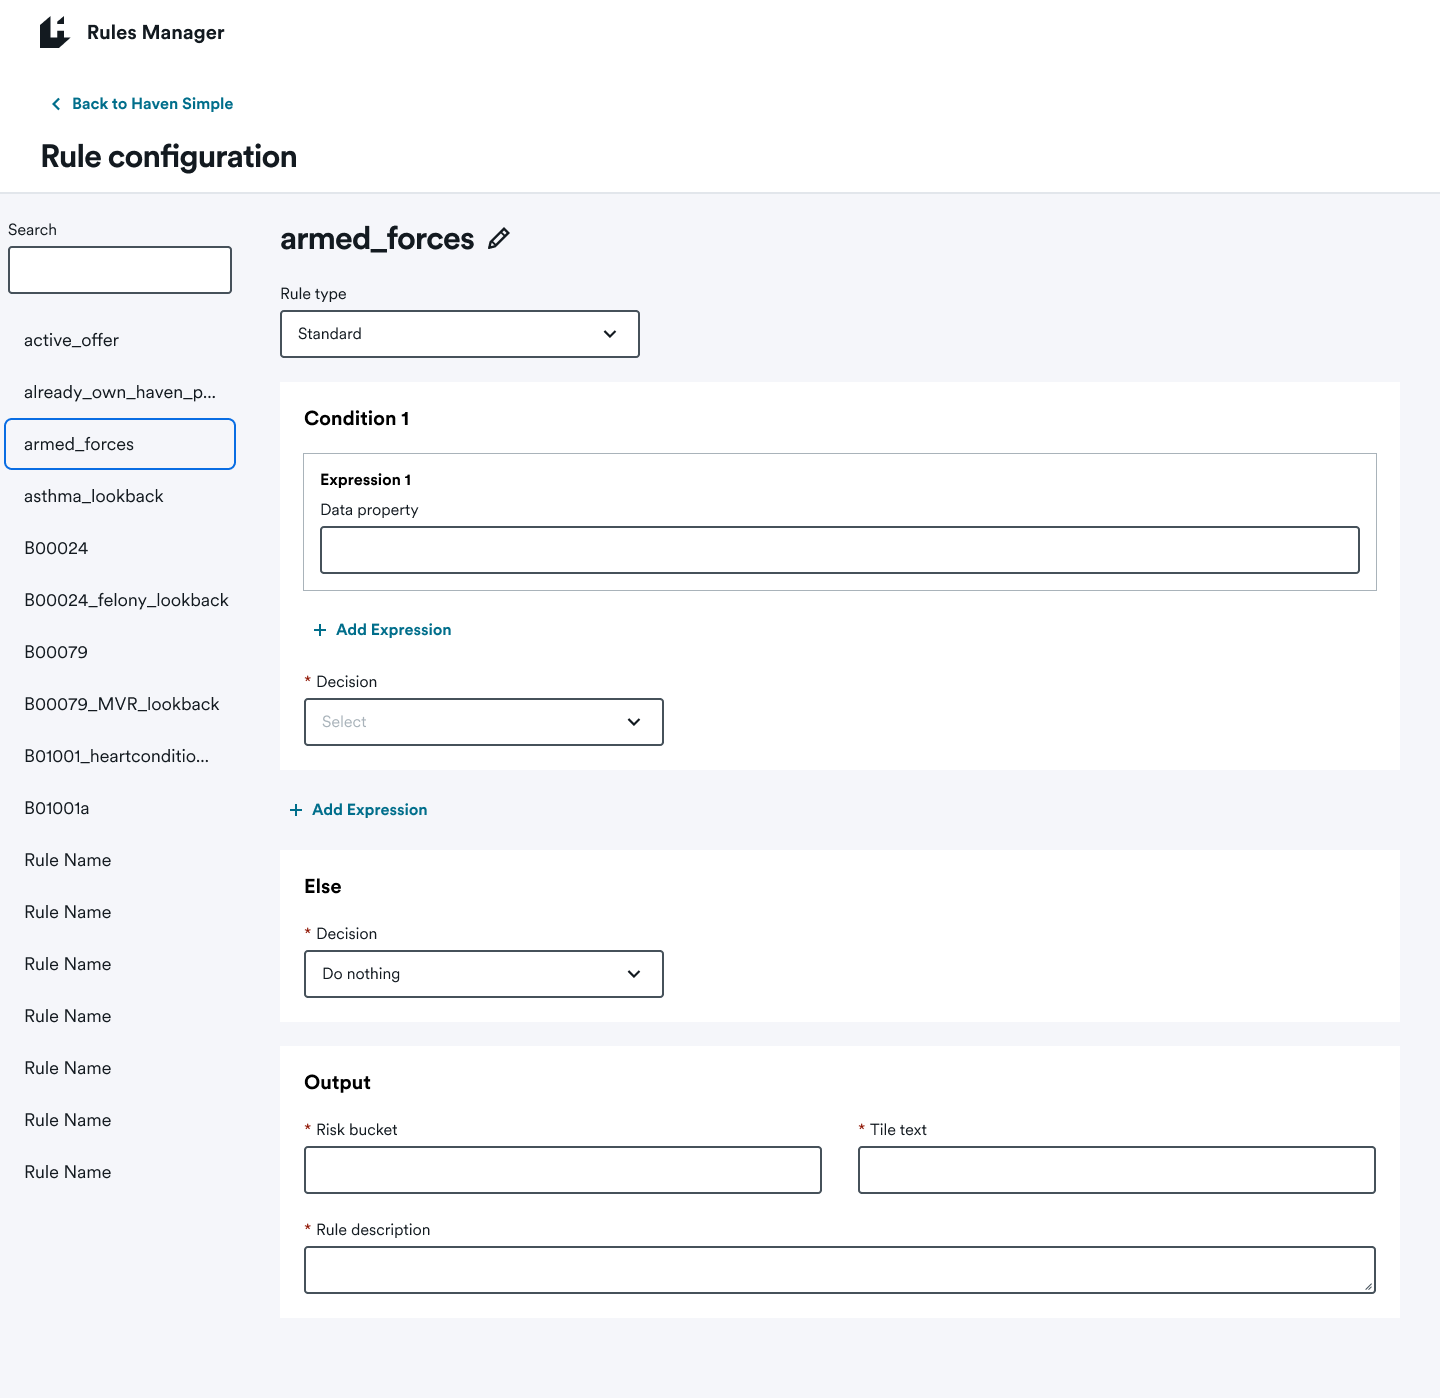Click plus icon of Add Expression below Condition 1
The width and height of the screenshot is (1440, 1398).
tap(296, 810)
